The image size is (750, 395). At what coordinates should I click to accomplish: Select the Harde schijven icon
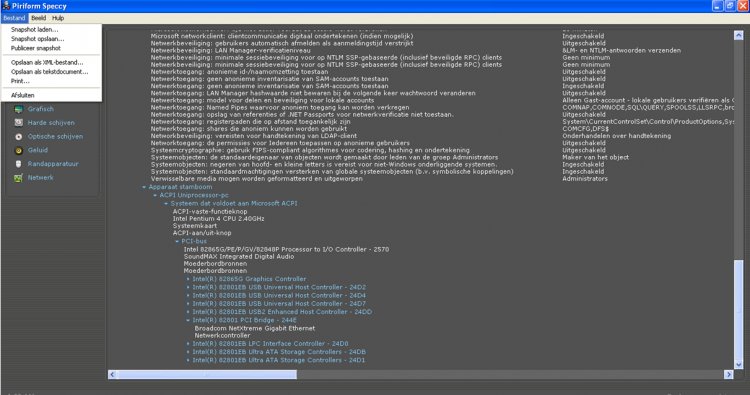pyautogui.click(x=19, y=122)
